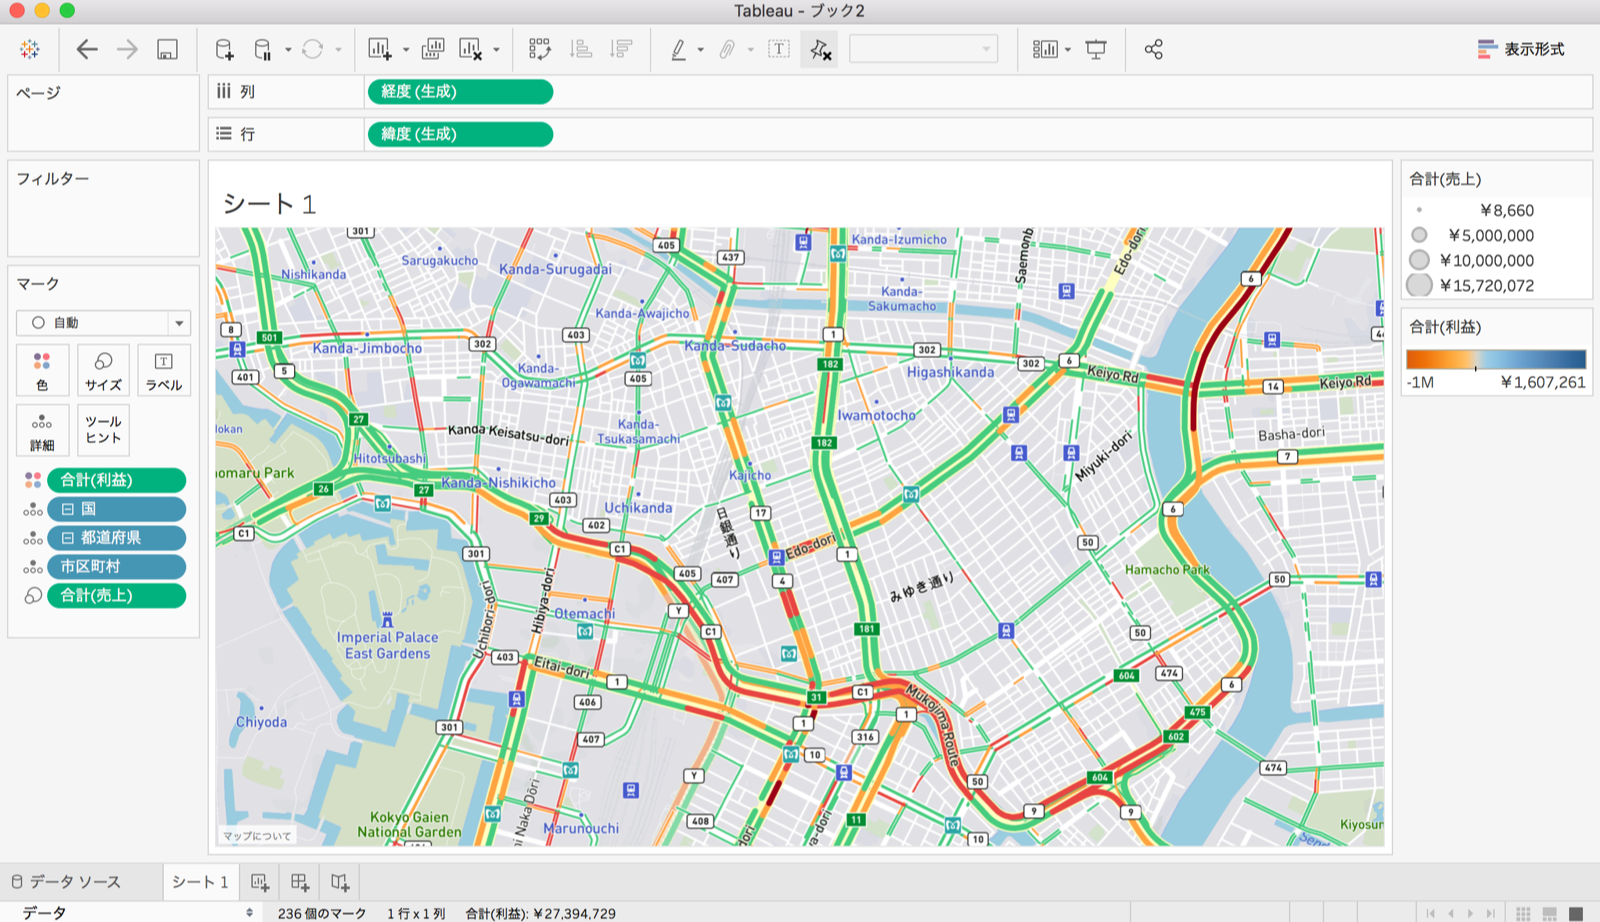Open the ラベル (Label) marks card
The width and height of the screenshot is (1600, 922).
pos(163,370)
